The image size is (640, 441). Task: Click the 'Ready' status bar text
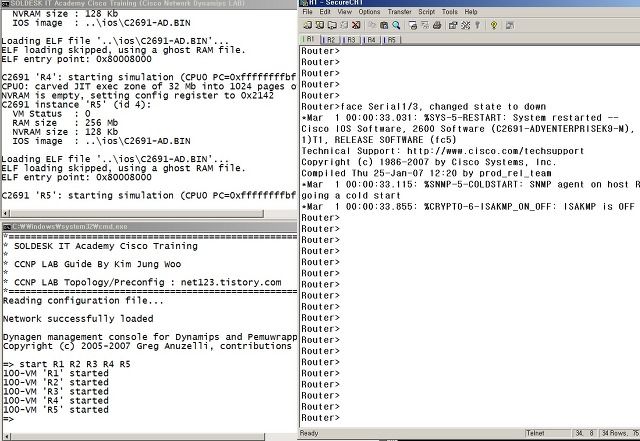click(309, 433)
